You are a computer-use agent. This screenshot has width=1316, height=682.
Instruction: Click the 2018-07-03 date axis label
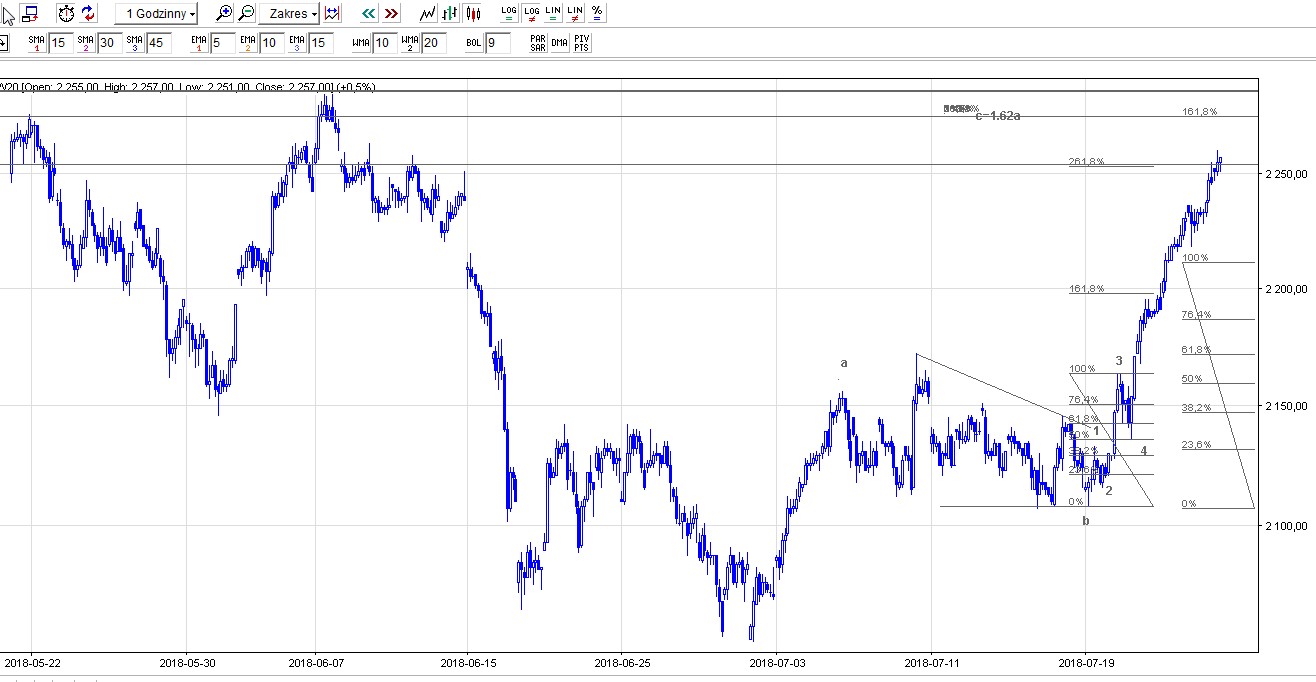pyautogui.click(x=778, y=662)
